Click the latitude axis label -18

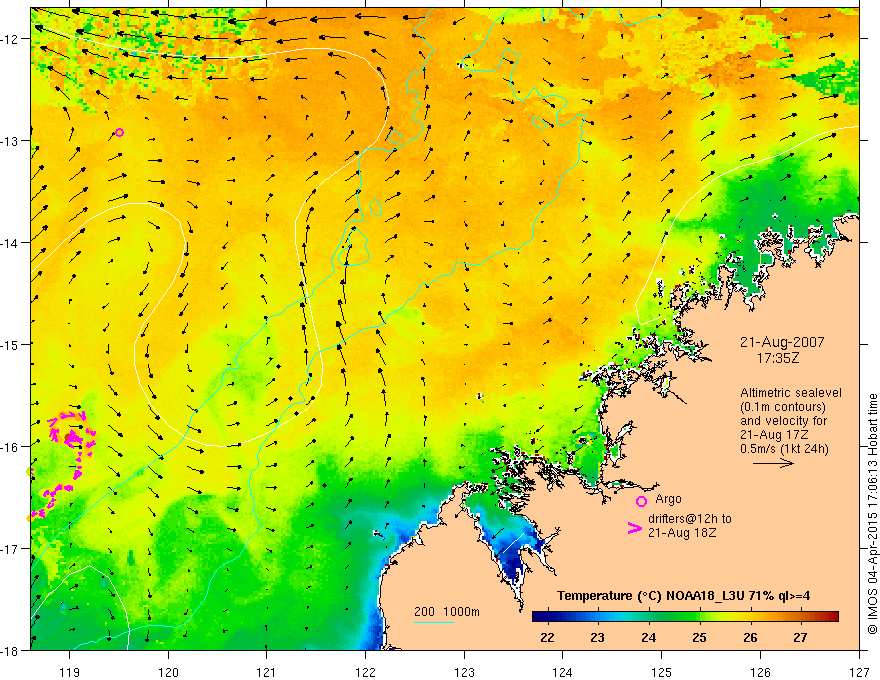click(11, 650)
